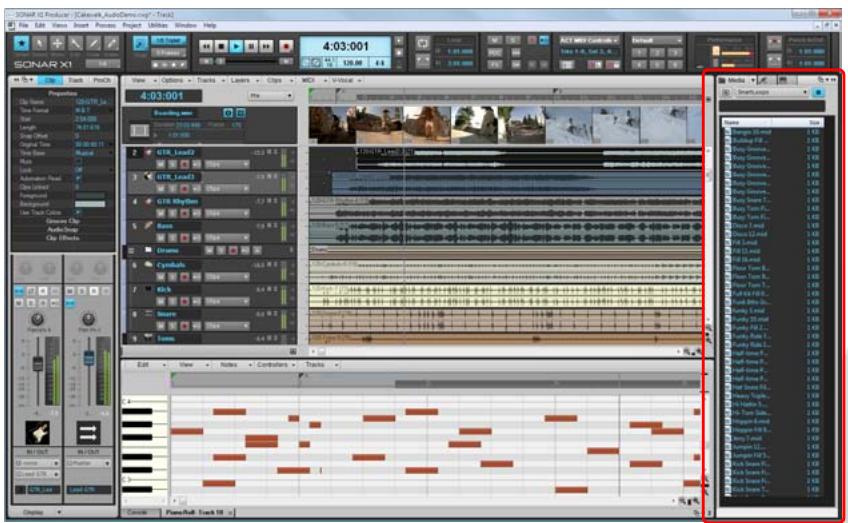Select the Smart tool in the toolbar
The image size is (848, 523).
(x=22, y=43)
